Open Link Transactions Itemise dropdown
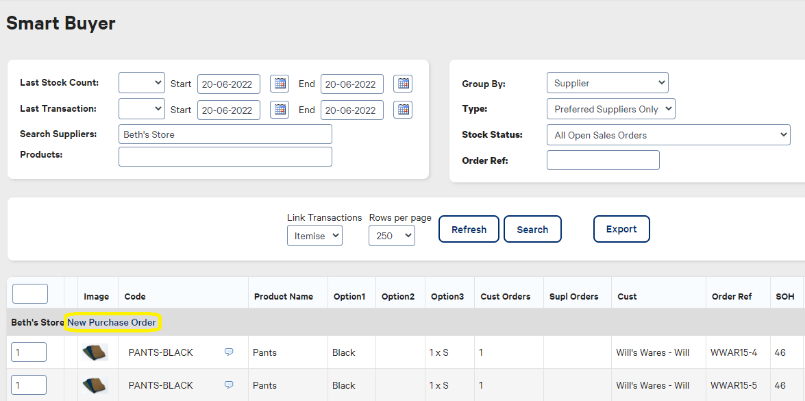This screenshot has height=401, width=805. [x=314, y=236]
